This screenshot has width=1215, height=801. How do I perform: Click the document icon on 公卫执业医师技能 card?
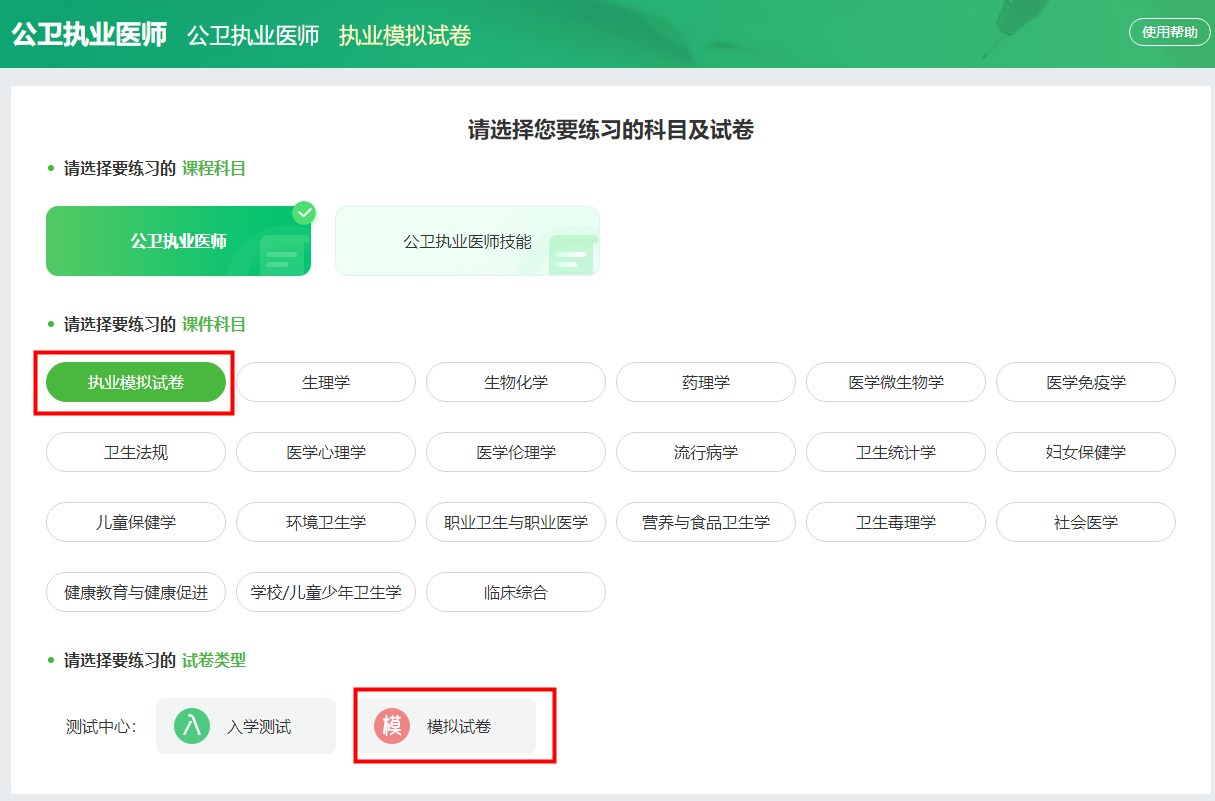point(573,255)
